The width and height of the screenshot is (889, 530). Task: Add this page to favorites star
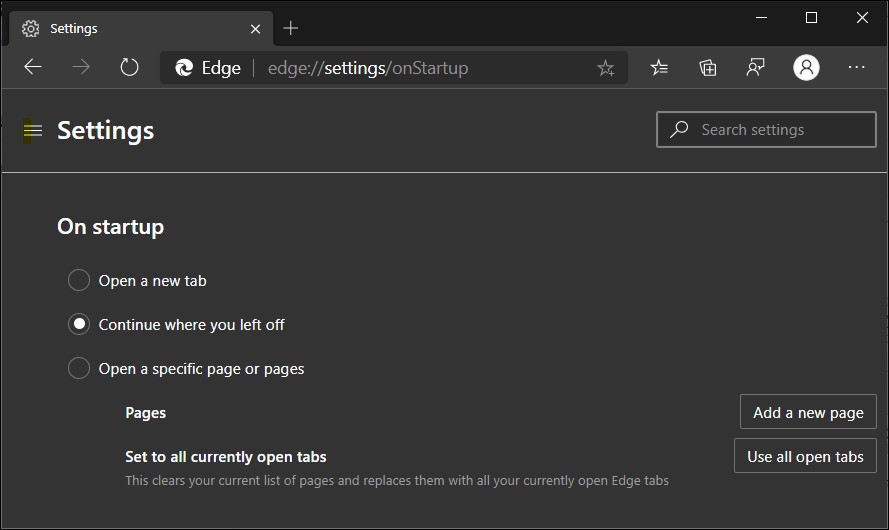[x=605, y=68]
